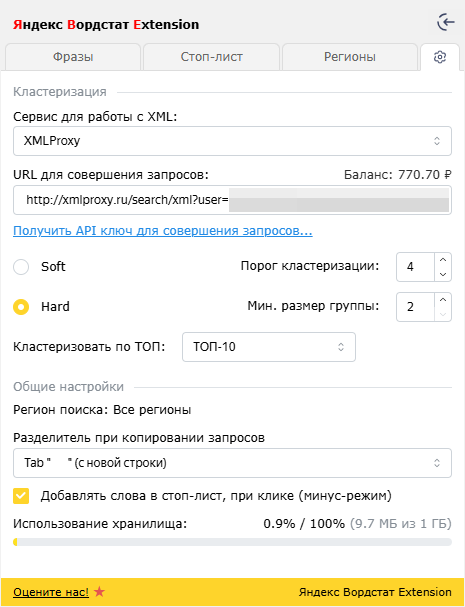Select the Soft clustering radio button

[x=21, y=267]
